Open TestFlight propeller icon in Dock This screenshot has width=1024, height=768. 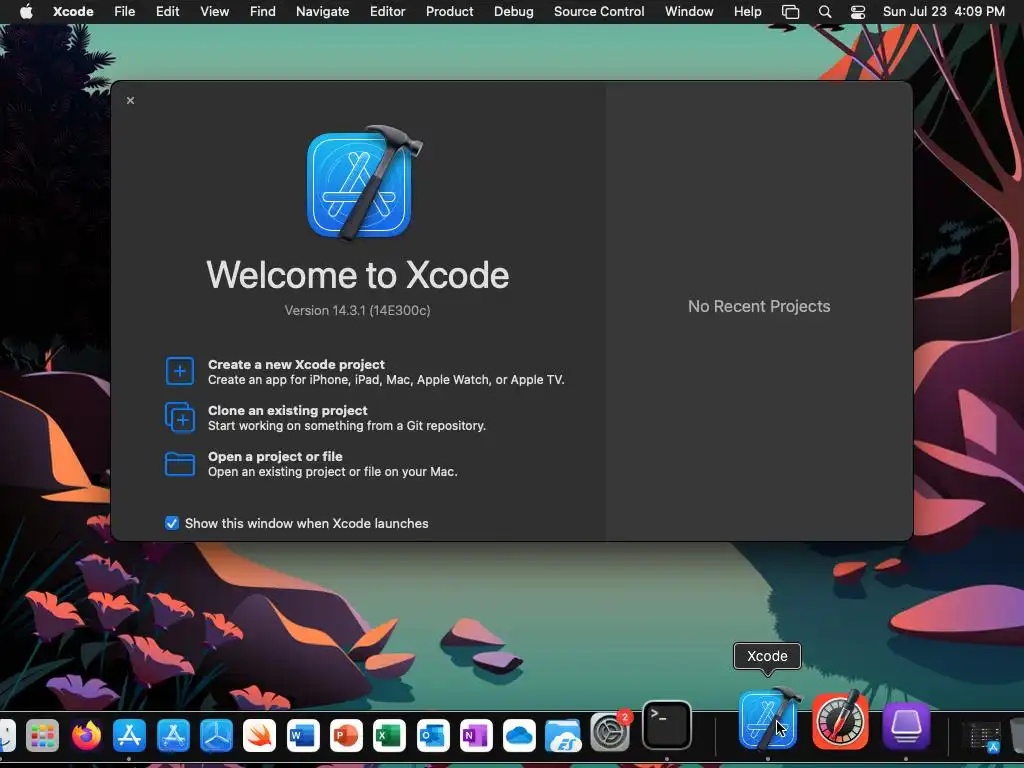[216, 736]
